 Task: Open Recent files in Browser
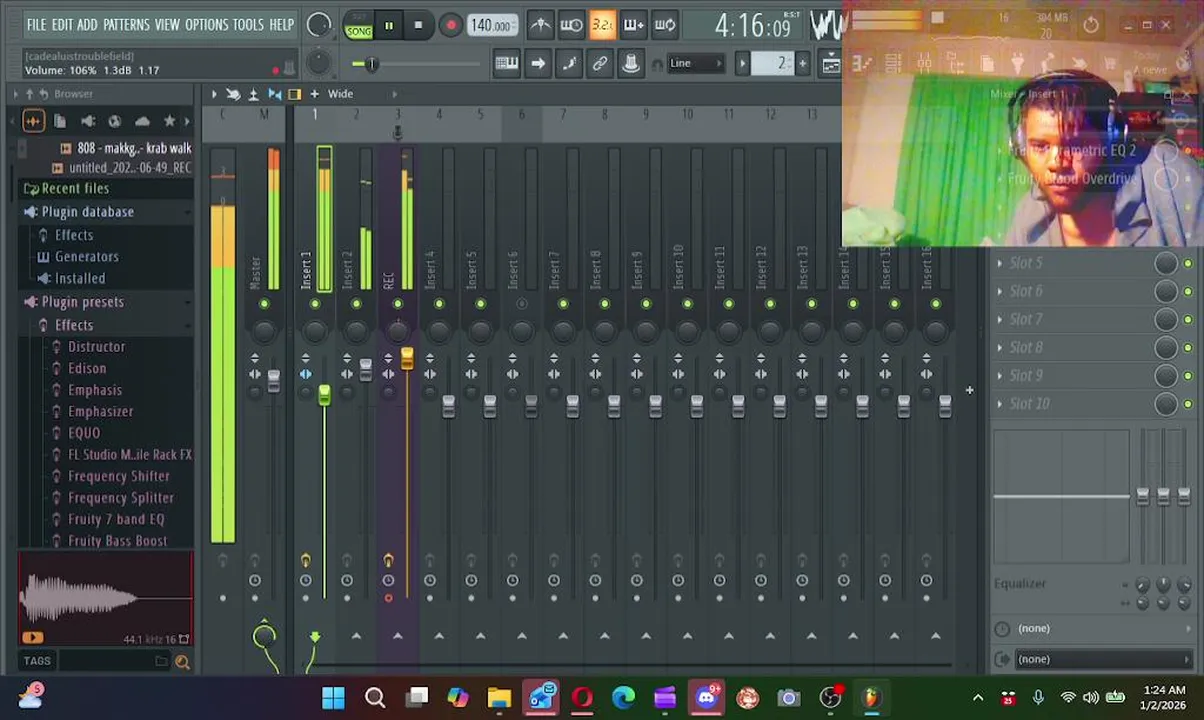[x=75, y=189]
